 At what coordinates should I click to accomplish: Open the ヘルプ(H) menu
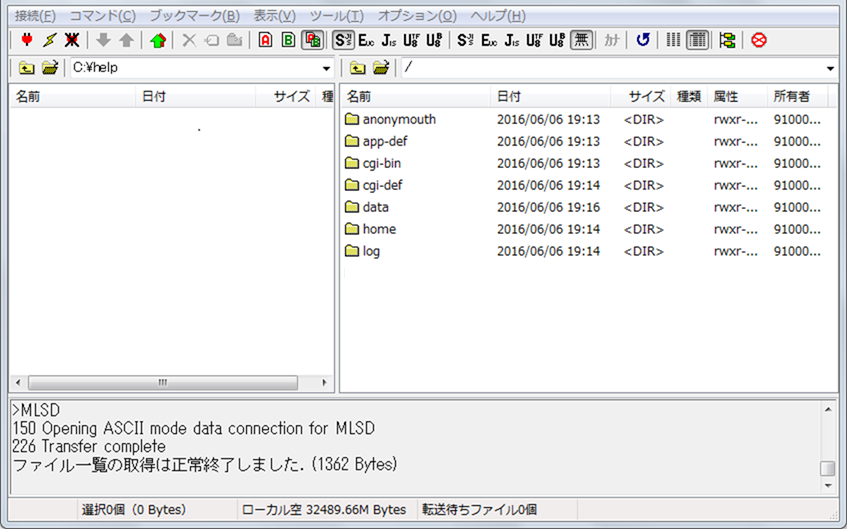tap(498, 16)
